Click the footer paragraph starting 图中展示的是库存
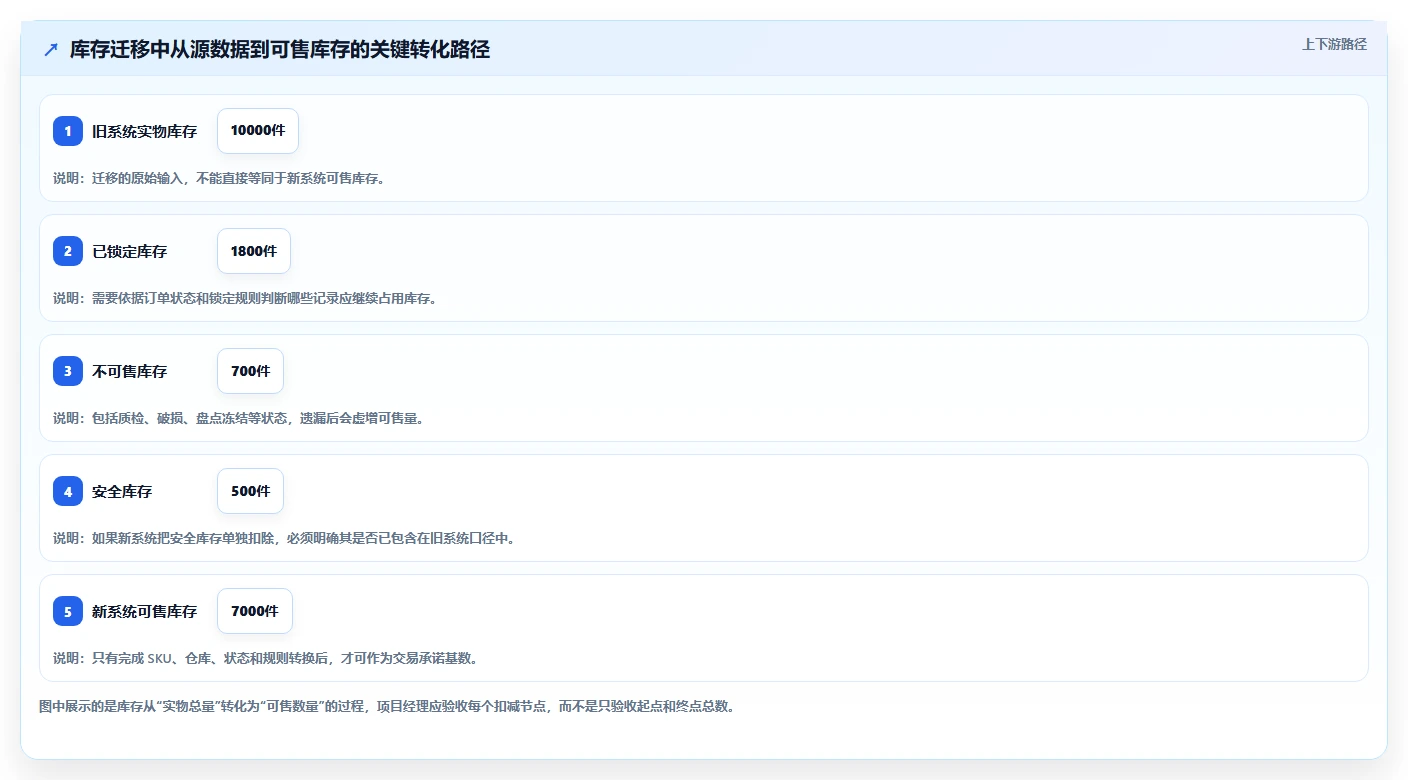The image size is (1408, 780). tap(388, 706)
